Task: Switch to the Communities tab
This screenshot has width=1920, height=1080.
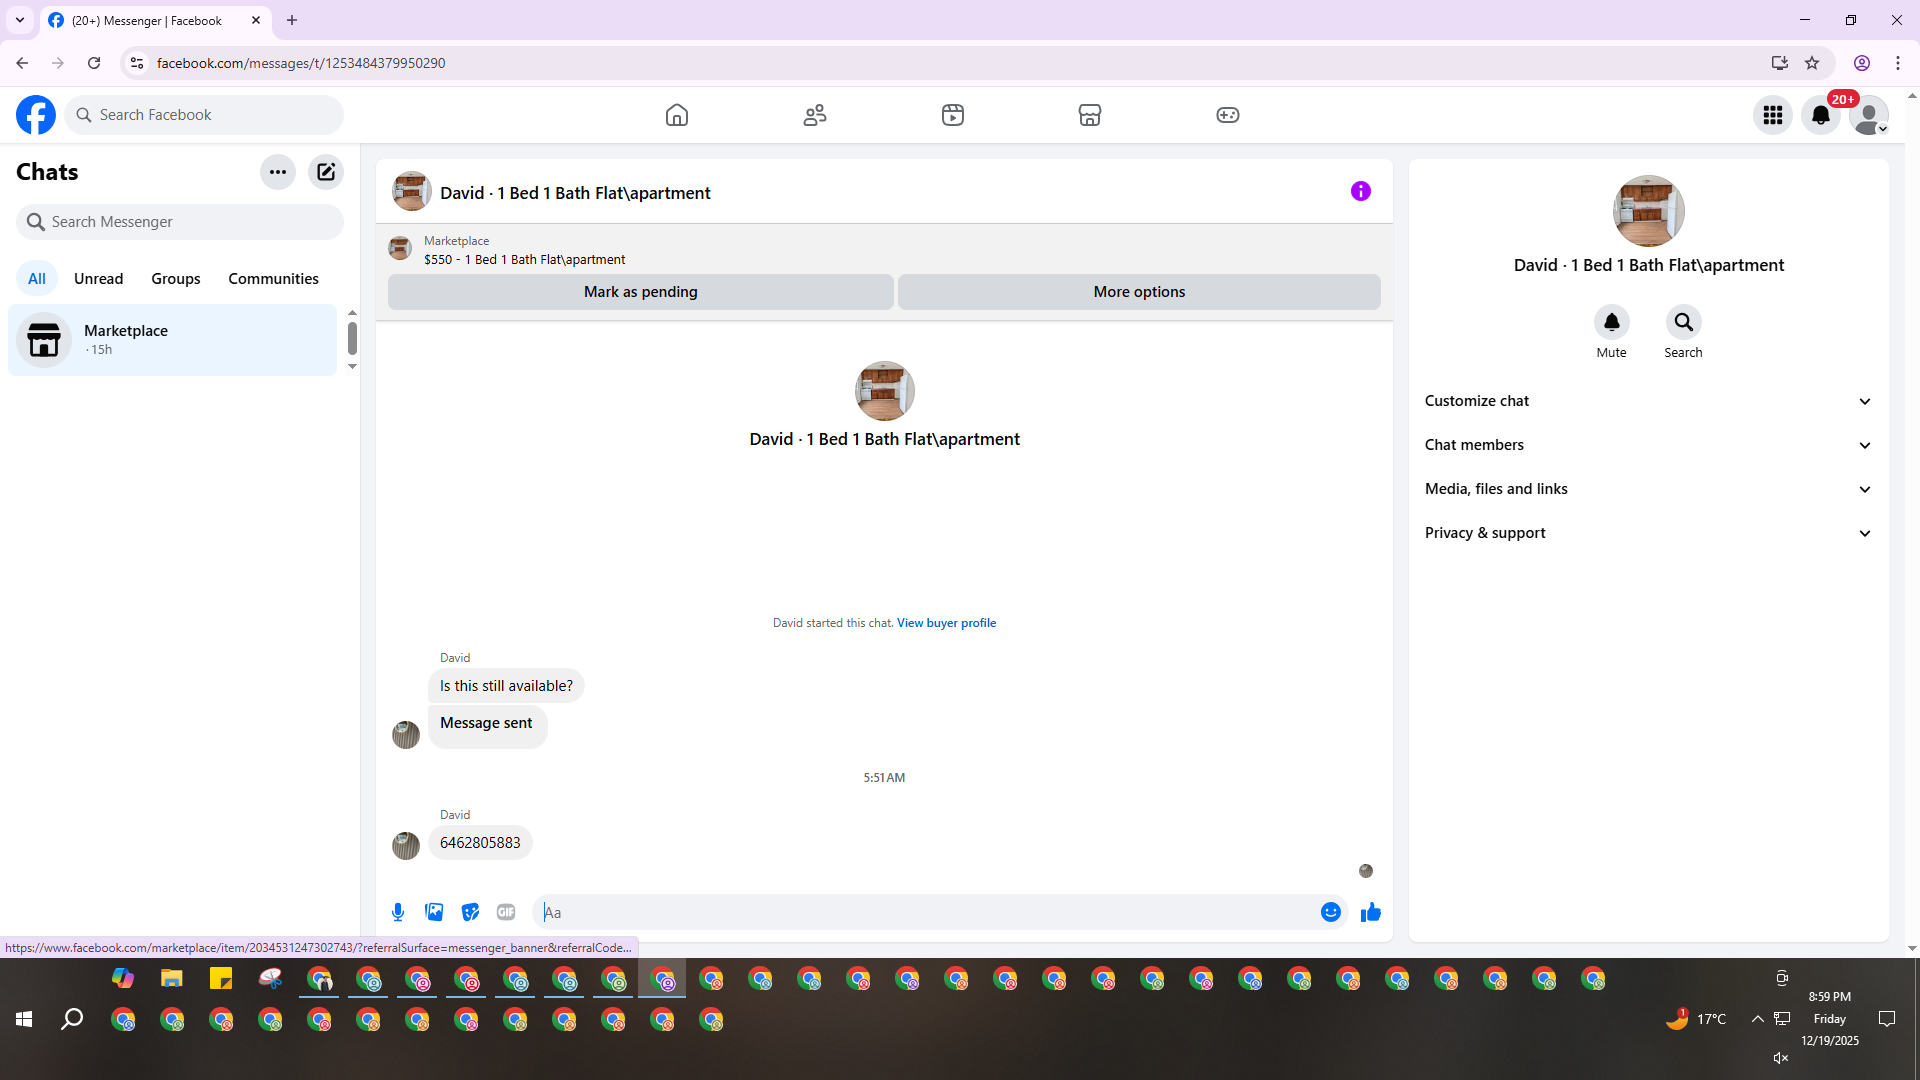Action: [x=273, y=279]
